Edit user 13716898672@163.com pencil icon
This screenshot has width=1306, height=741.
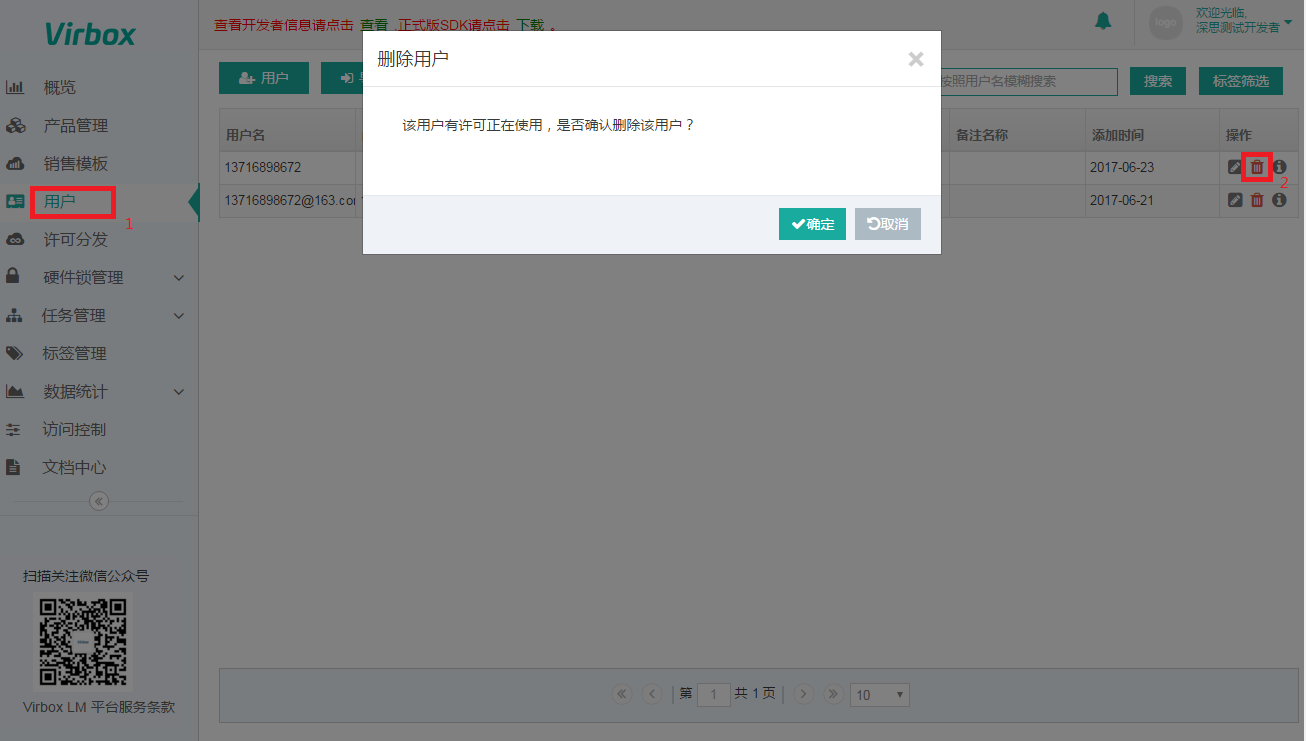point(1235,200)
